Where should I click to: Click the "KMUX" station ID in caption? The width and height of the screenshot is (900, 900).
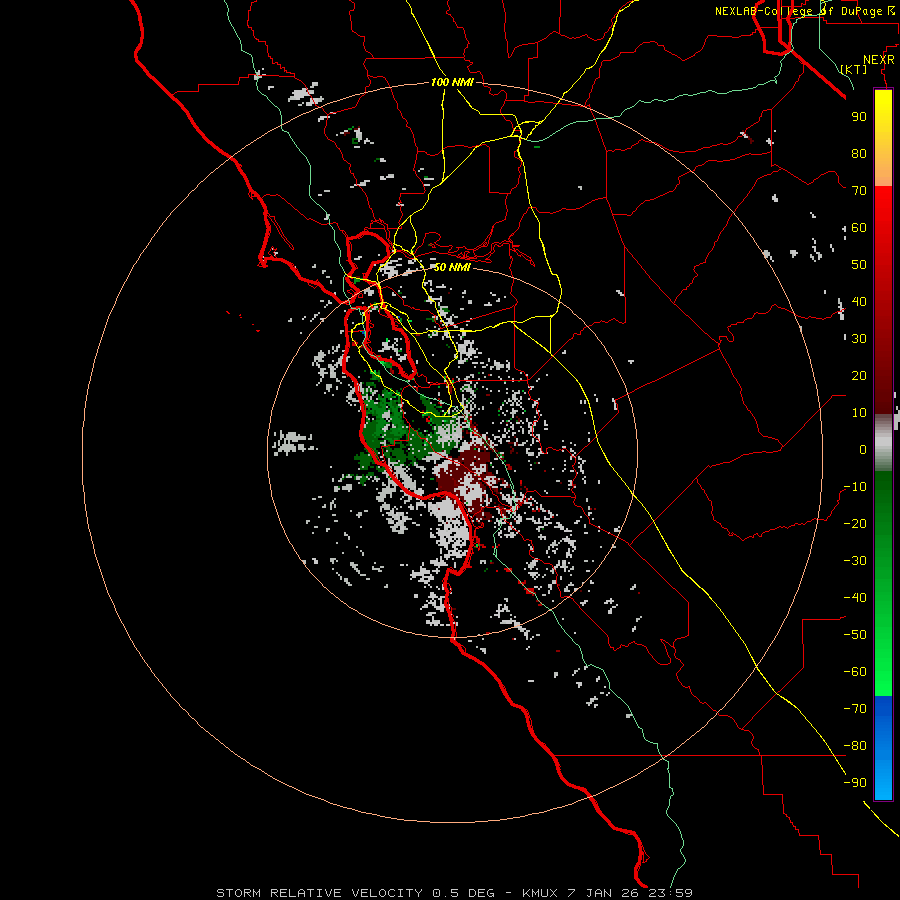click(540, 893)
